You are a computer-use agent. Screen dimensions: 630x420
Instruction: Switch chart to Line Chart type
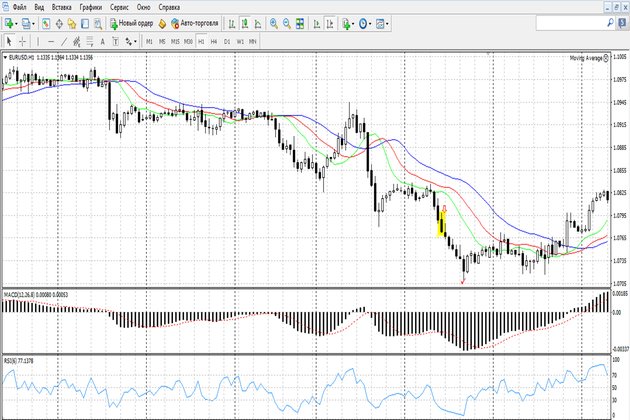258,24
